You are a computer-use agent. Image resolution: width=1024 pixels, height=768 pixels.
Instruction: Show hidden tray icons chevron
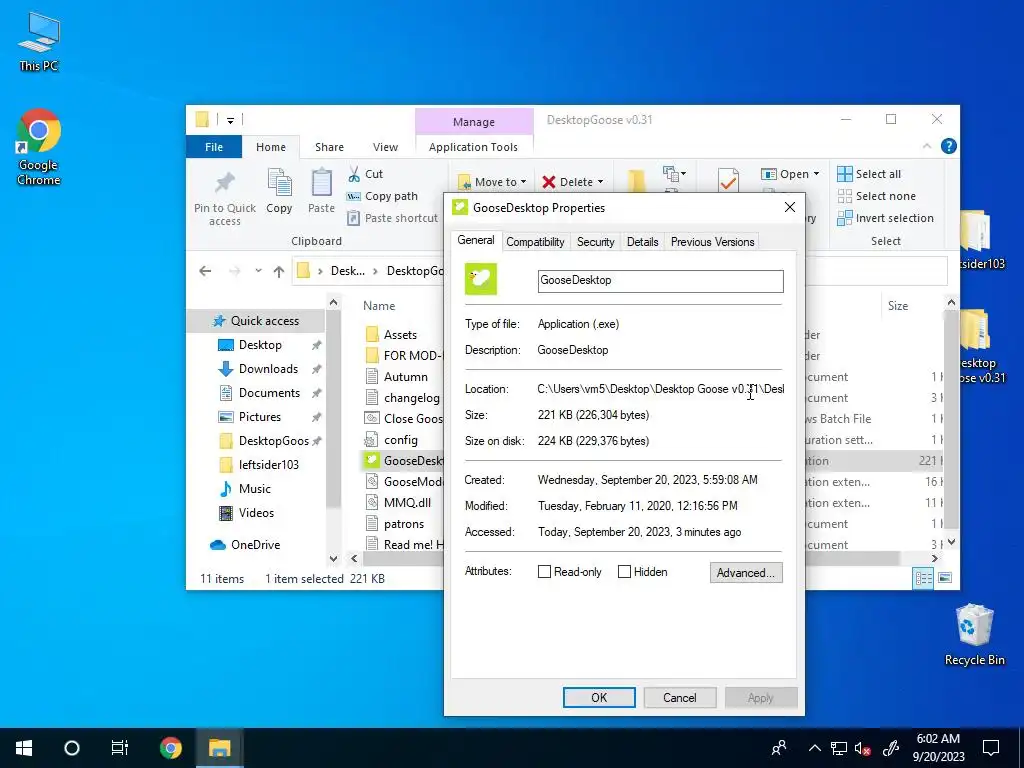[x=815, y=748]
